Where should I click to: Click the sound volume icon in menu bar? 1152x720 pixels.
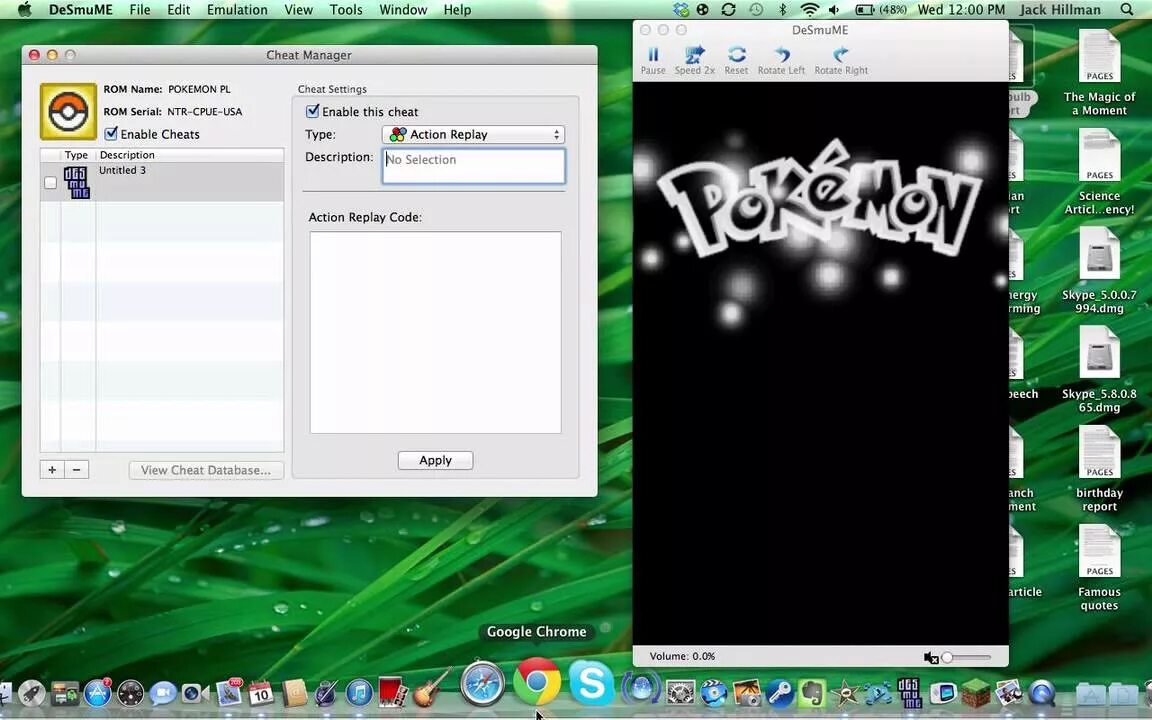tap(834, 10)
